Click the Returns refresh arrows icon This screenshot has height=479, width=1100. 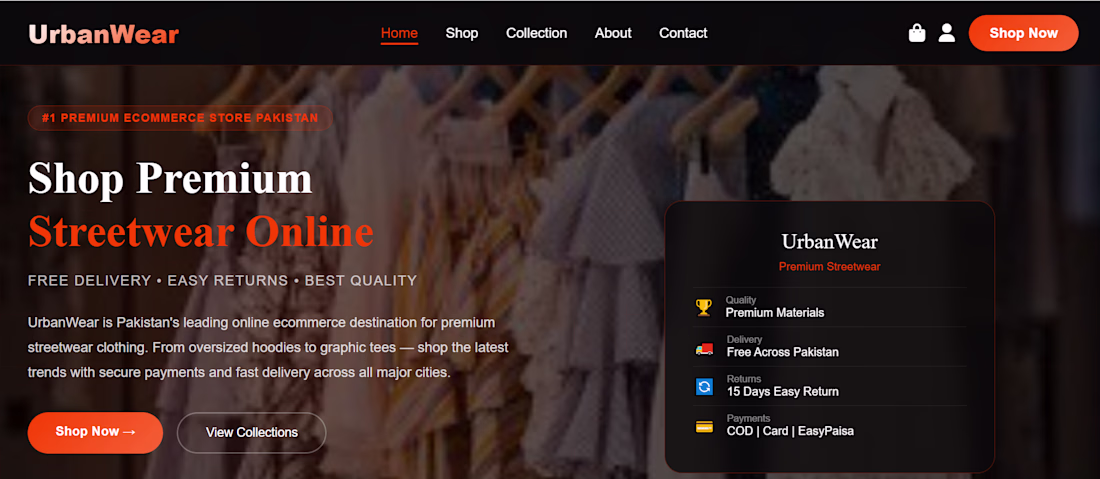[704, 386]
